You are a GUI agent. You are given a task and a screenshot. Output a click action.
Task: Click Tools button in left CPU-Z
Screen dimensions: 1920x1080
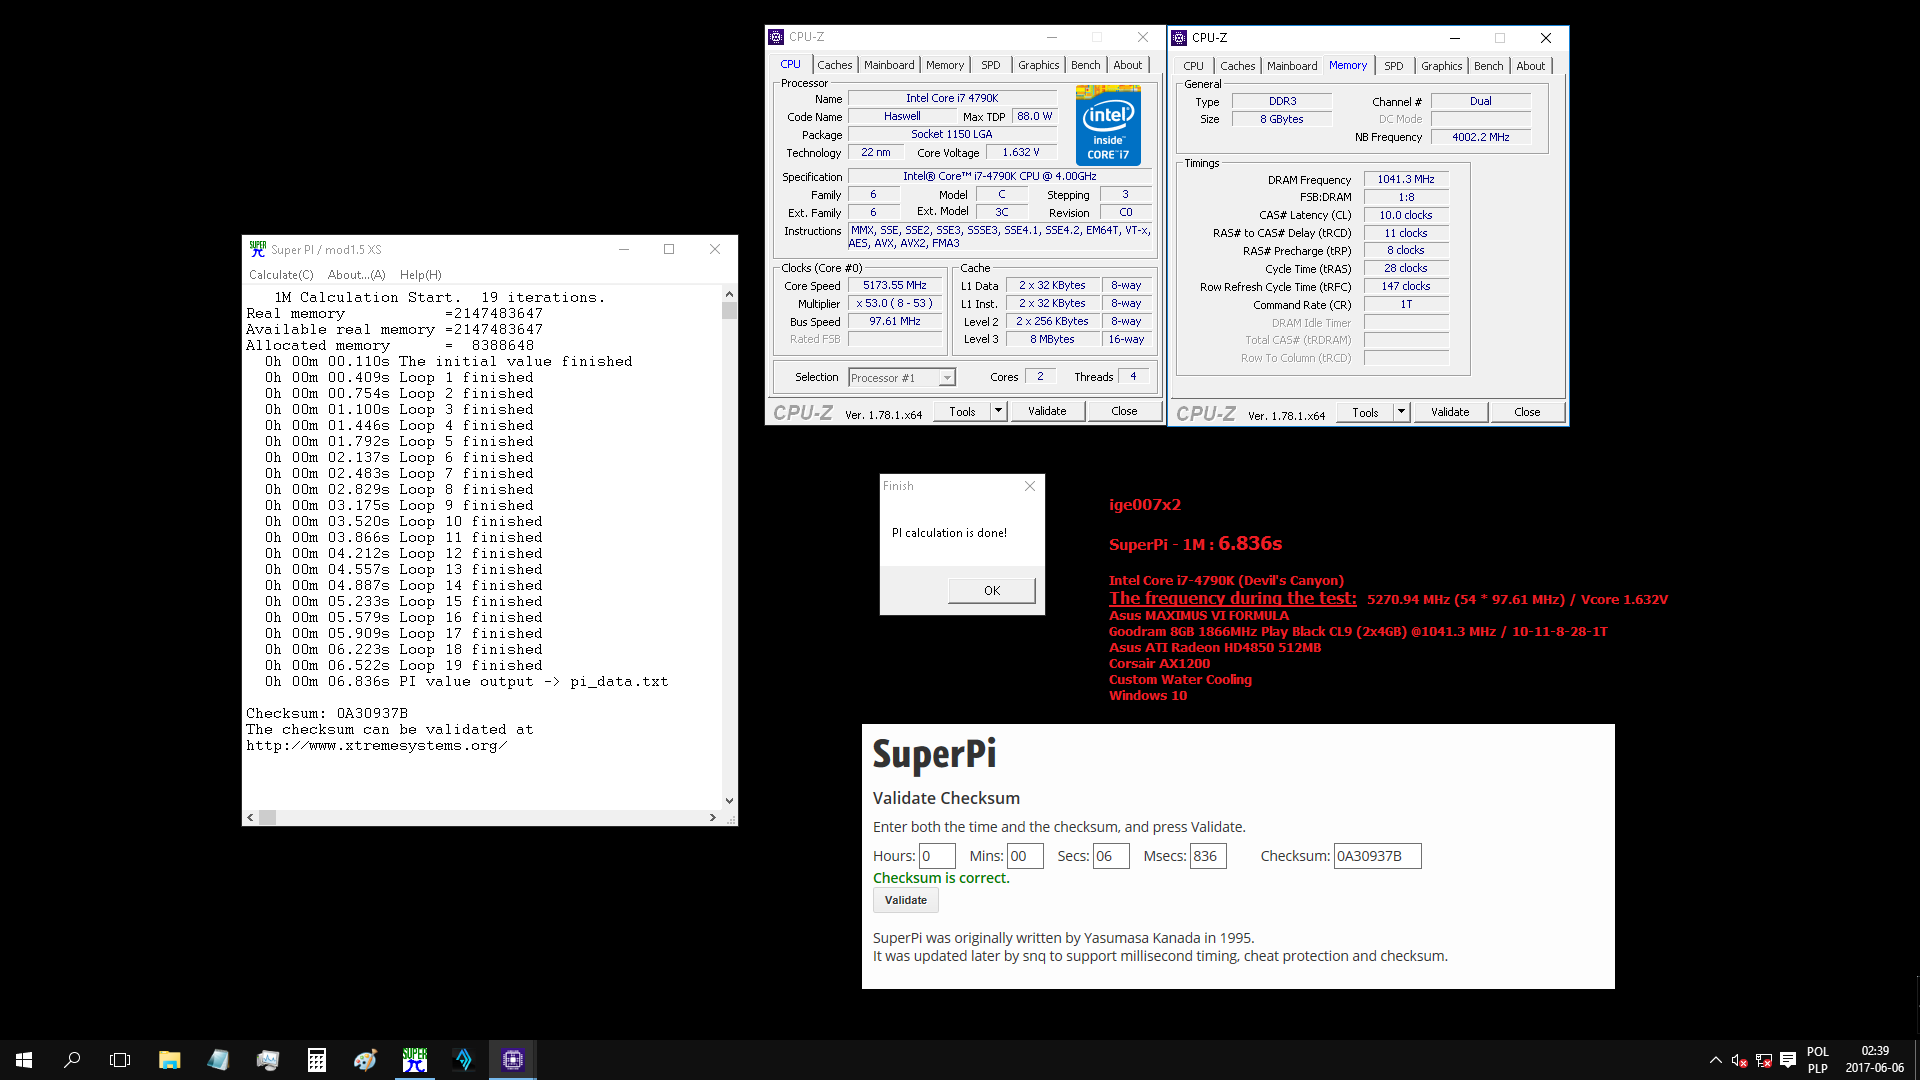point(962,411)
